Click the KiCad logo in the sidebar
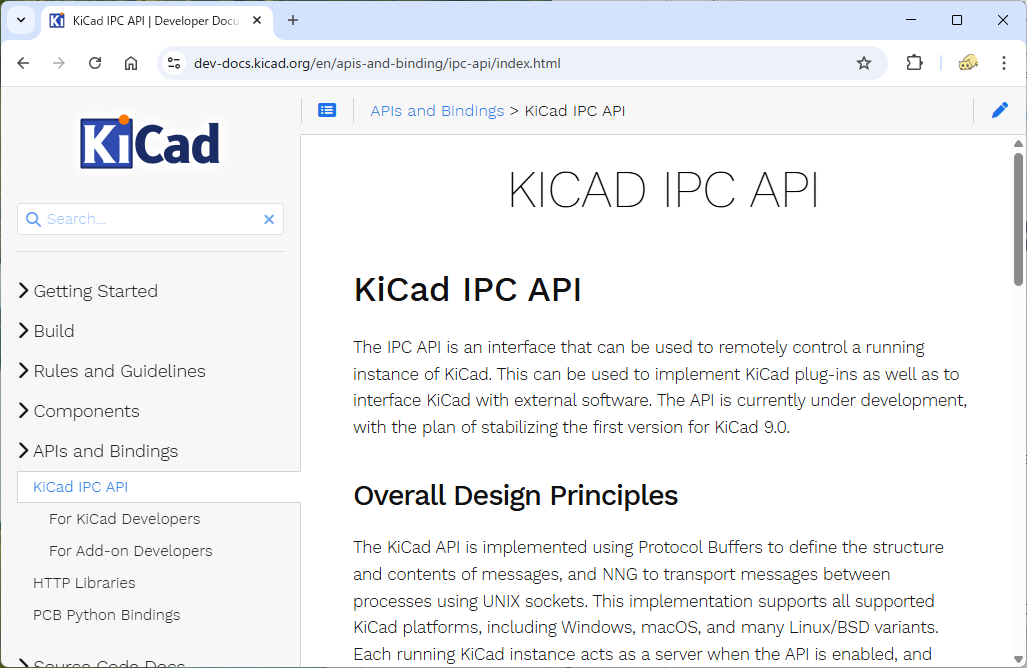The image size is (1027, 668). [x=150, y=142]
